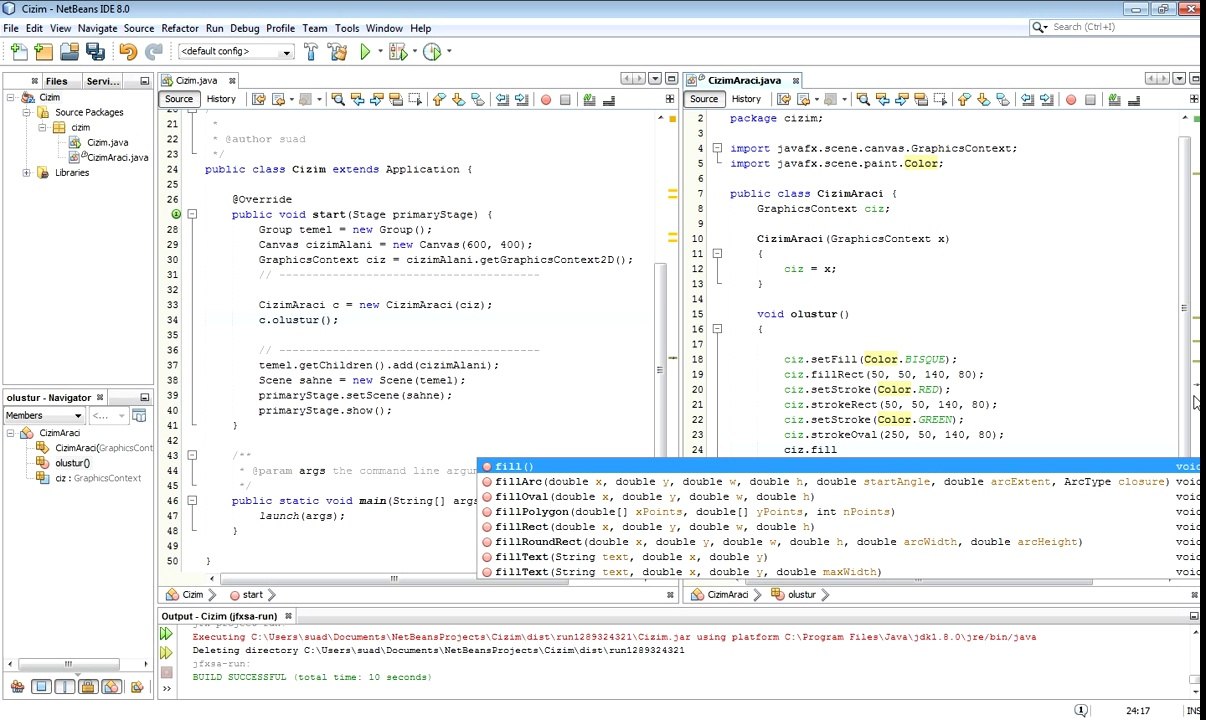Click Shift Line Left icon in CizimAraci.java toolbar
Viewport: 1206px width, 720px height.
pos(1027,99)
